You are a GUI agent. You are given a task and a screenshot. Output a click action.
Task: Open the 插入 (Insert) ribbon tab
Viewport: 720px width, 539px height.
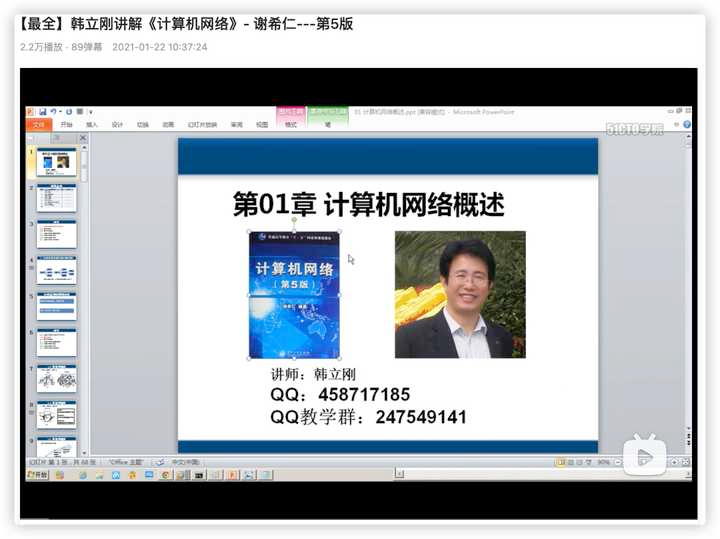point(92,125)
